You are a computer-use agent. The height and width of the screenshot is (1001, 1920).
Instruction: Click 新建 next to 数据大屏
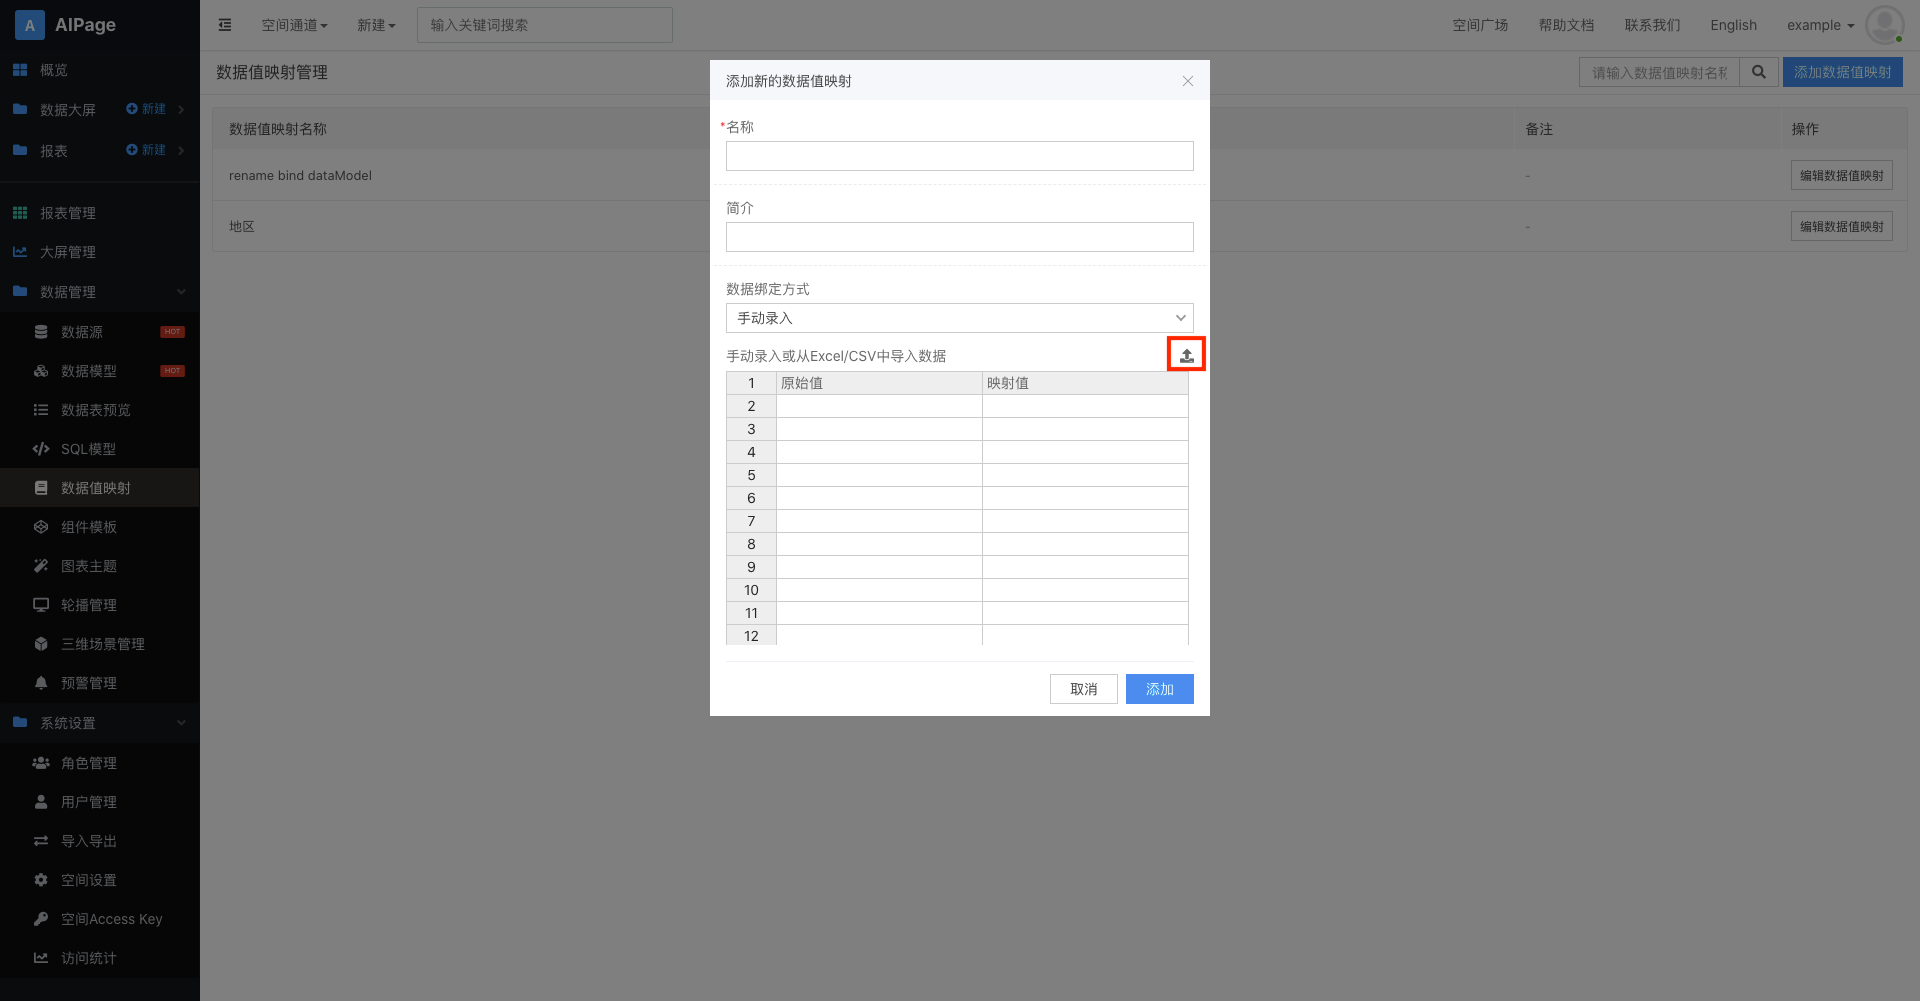click(x=147, y=109)
